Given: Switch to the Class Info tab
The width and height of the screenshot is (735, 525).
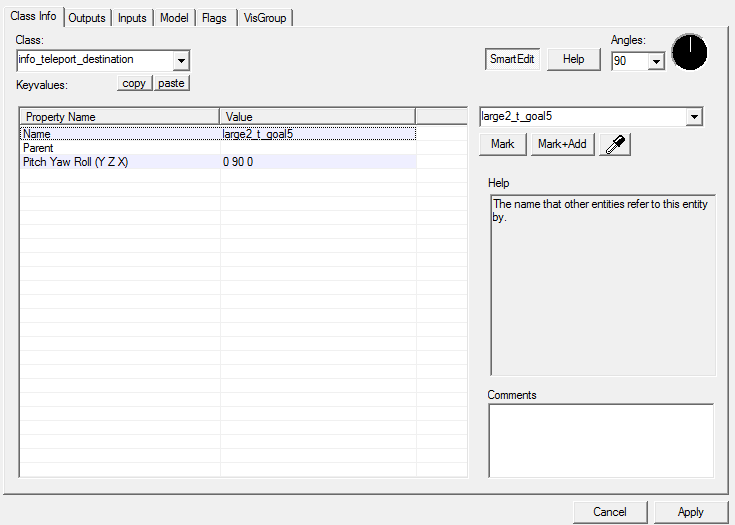Looking at the screenshot, I should 33,16.
